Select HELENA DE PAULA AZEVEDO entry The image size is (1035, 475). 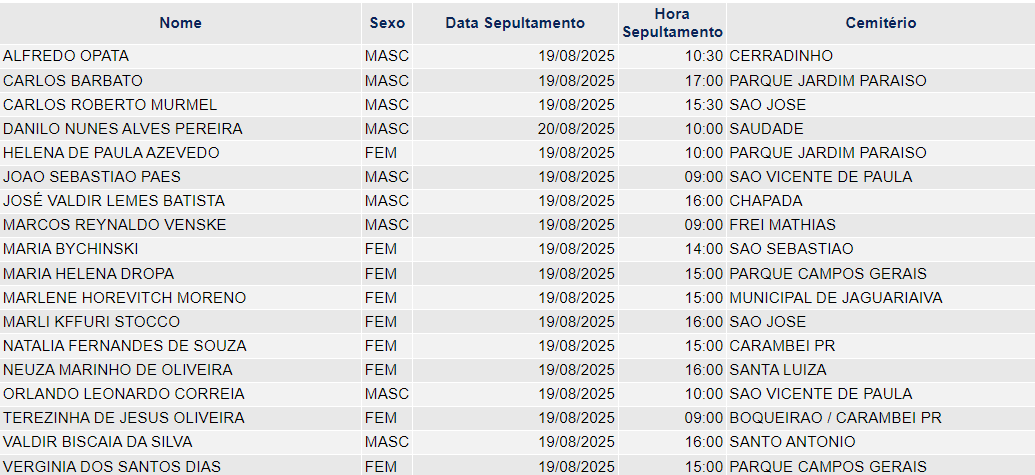(x=111, y=153)
